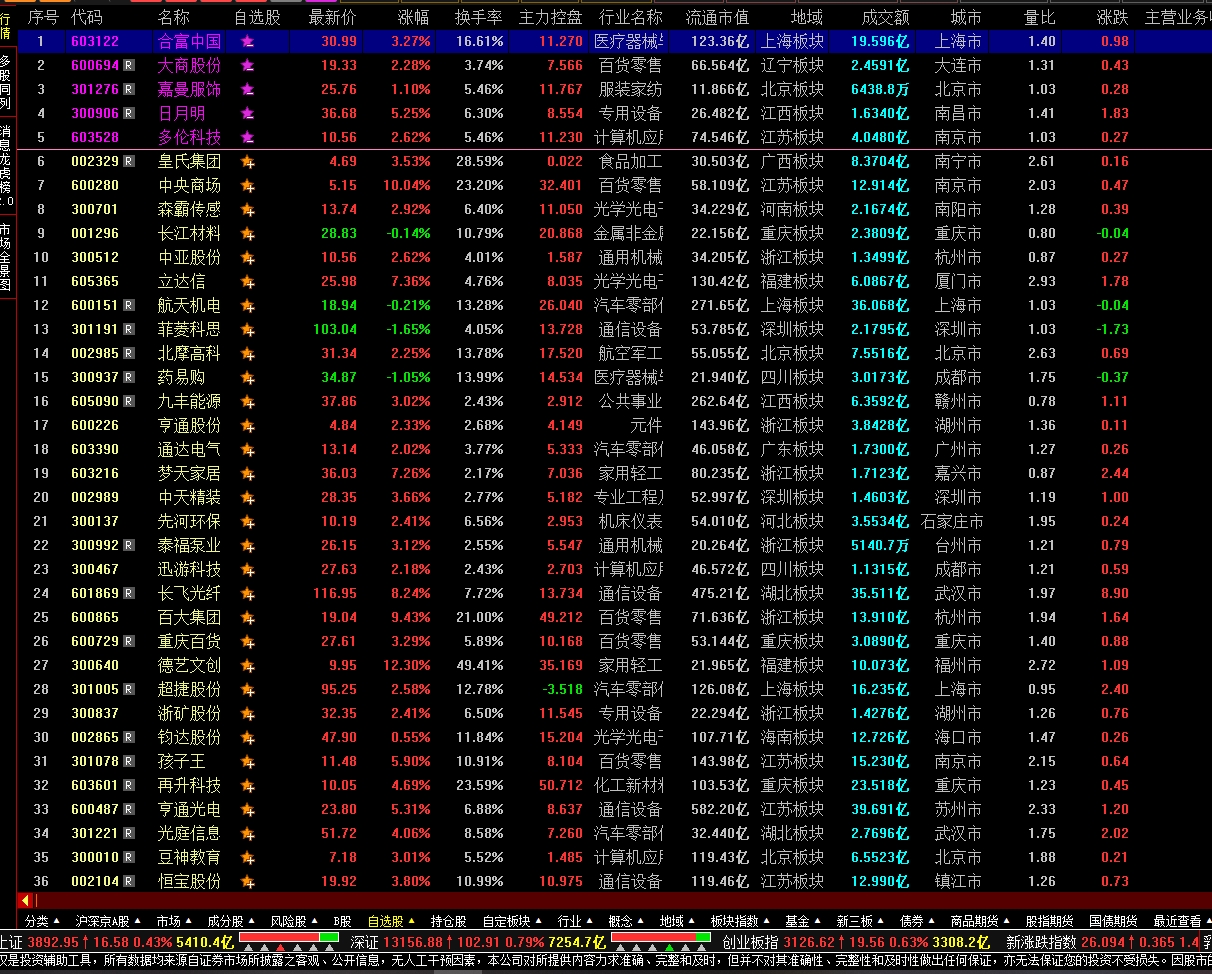Sort by the 涨幅 column header
Screen dimensions: 1212x974
tap(413, 17)
